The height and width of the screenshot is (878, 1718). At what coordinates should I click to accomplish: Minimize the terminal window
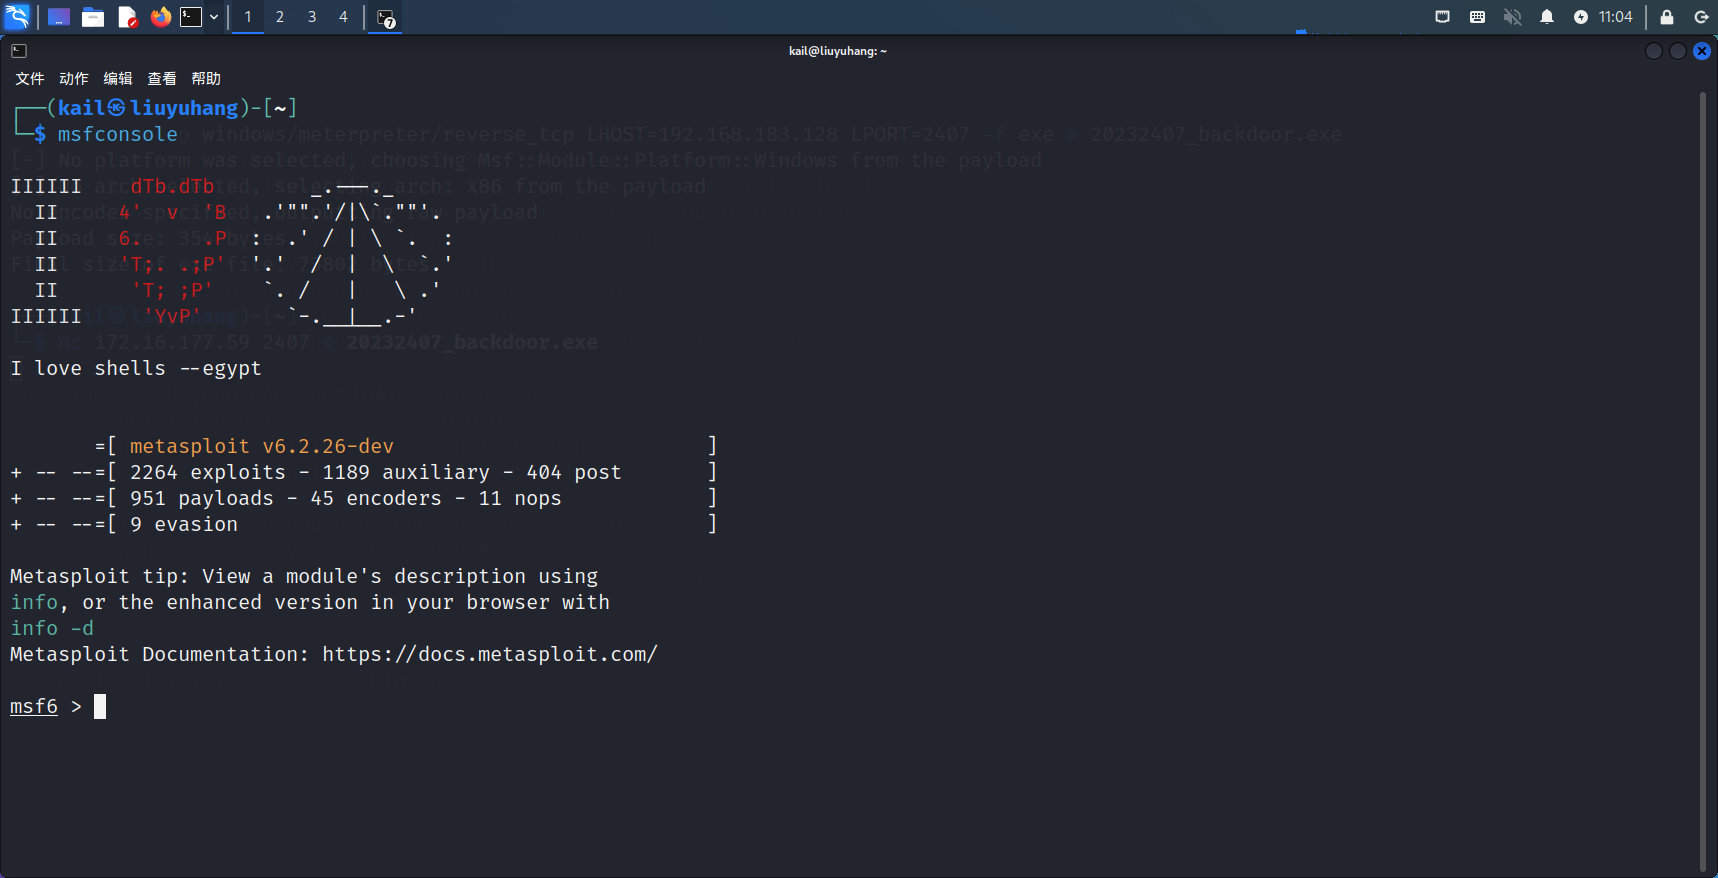tap(1654, 51)
